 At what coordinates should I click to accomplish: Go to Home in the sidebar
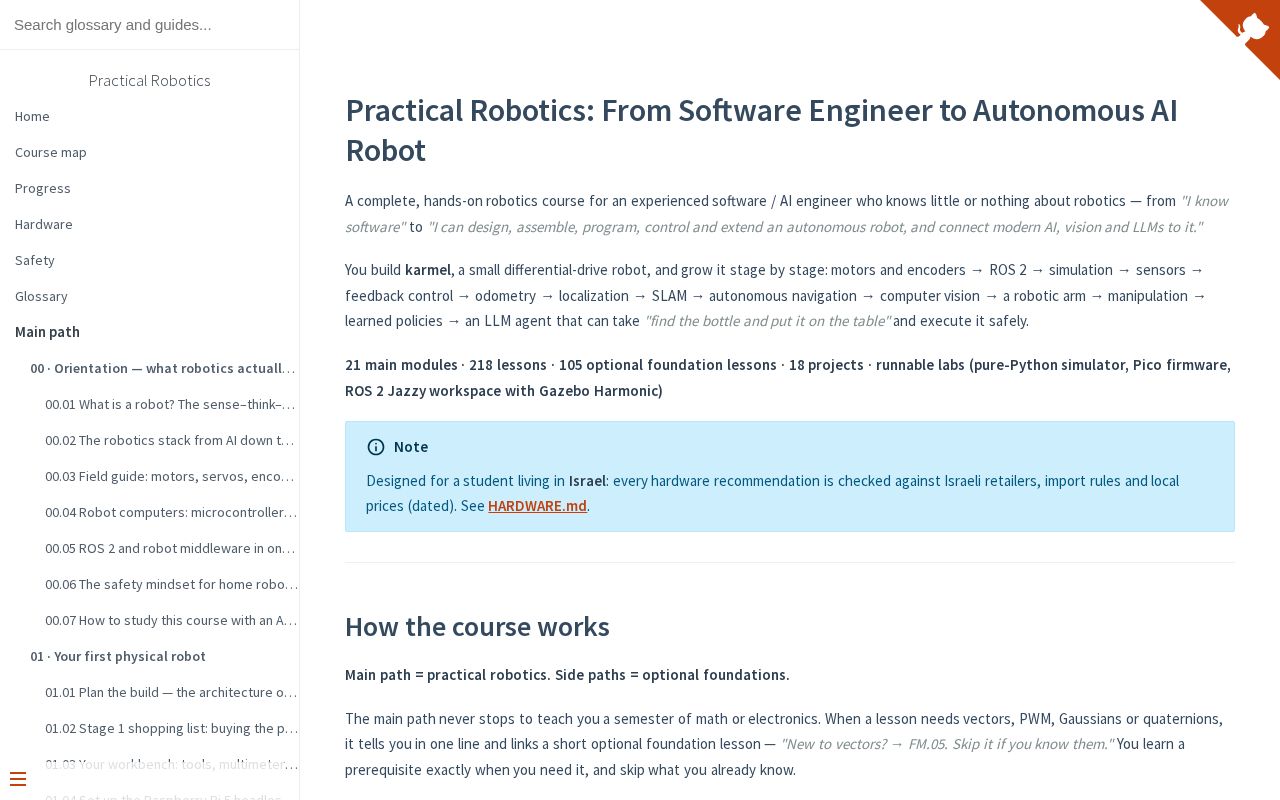pyautogui.click(x=32, y=116)
